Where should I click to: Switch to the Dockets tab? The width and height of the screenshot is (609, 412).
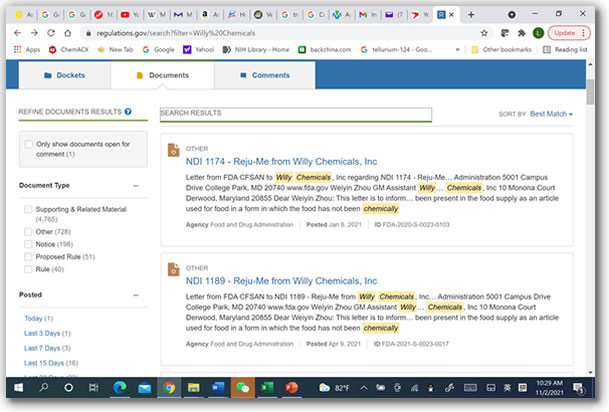[x=64, y=75]
